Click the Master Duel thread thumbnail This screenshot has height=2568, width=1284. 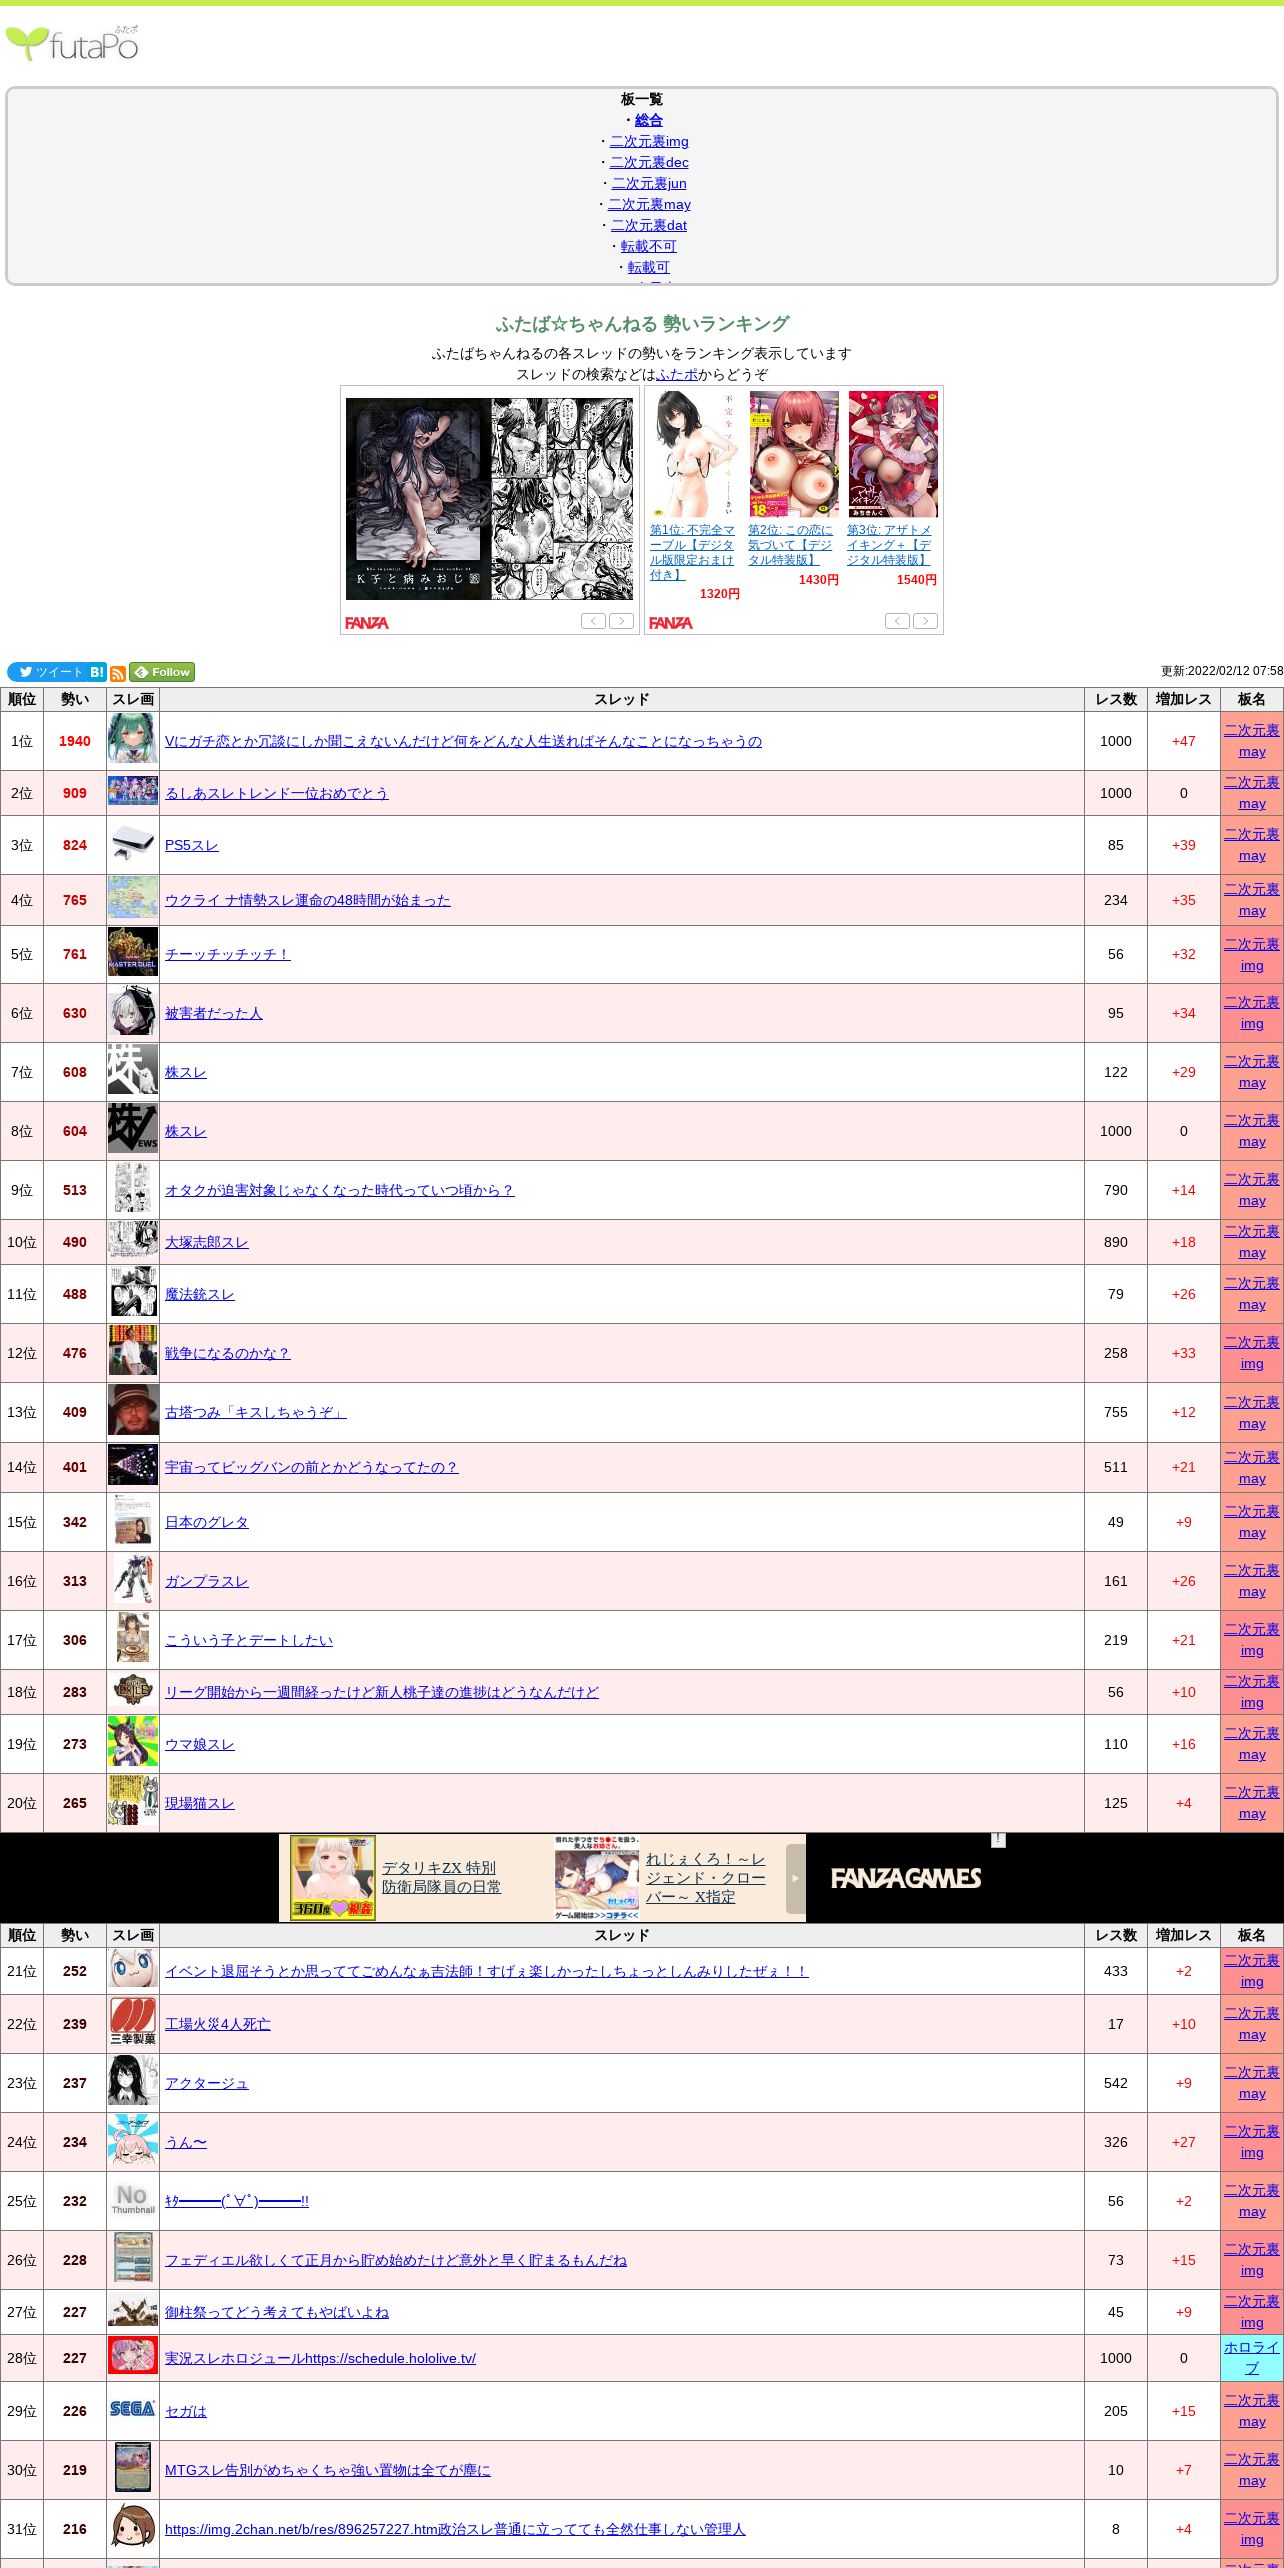point(133,952)
